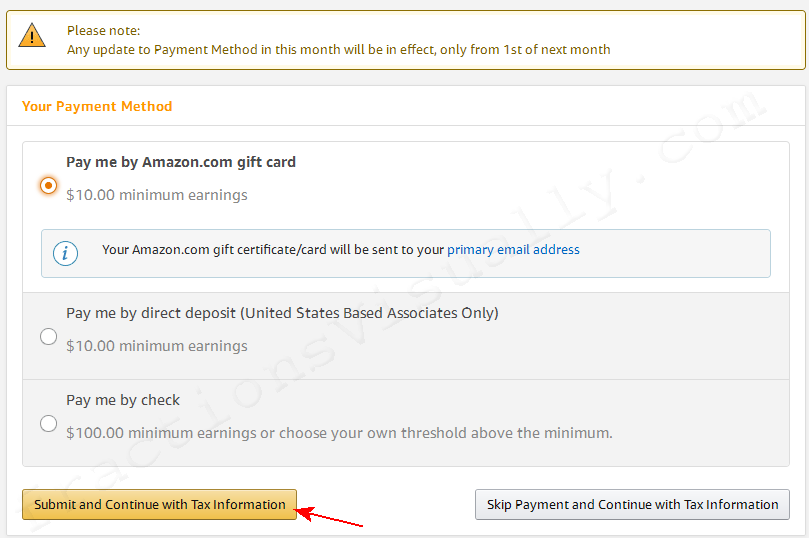Click the yellow warning triangle icon
This screenshot has height=538, width=809.
click(32, 35)
